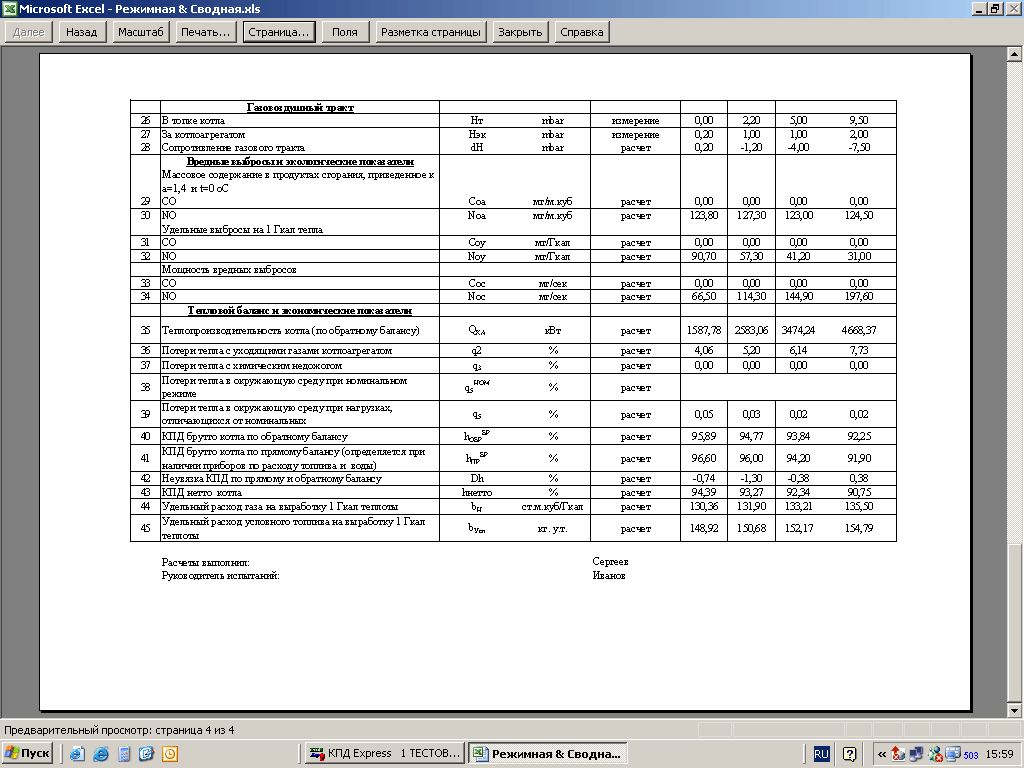Screen dimensions: 1024x768
Task: Toggle zoom with Масштаб button
Action: click(140, 32)
